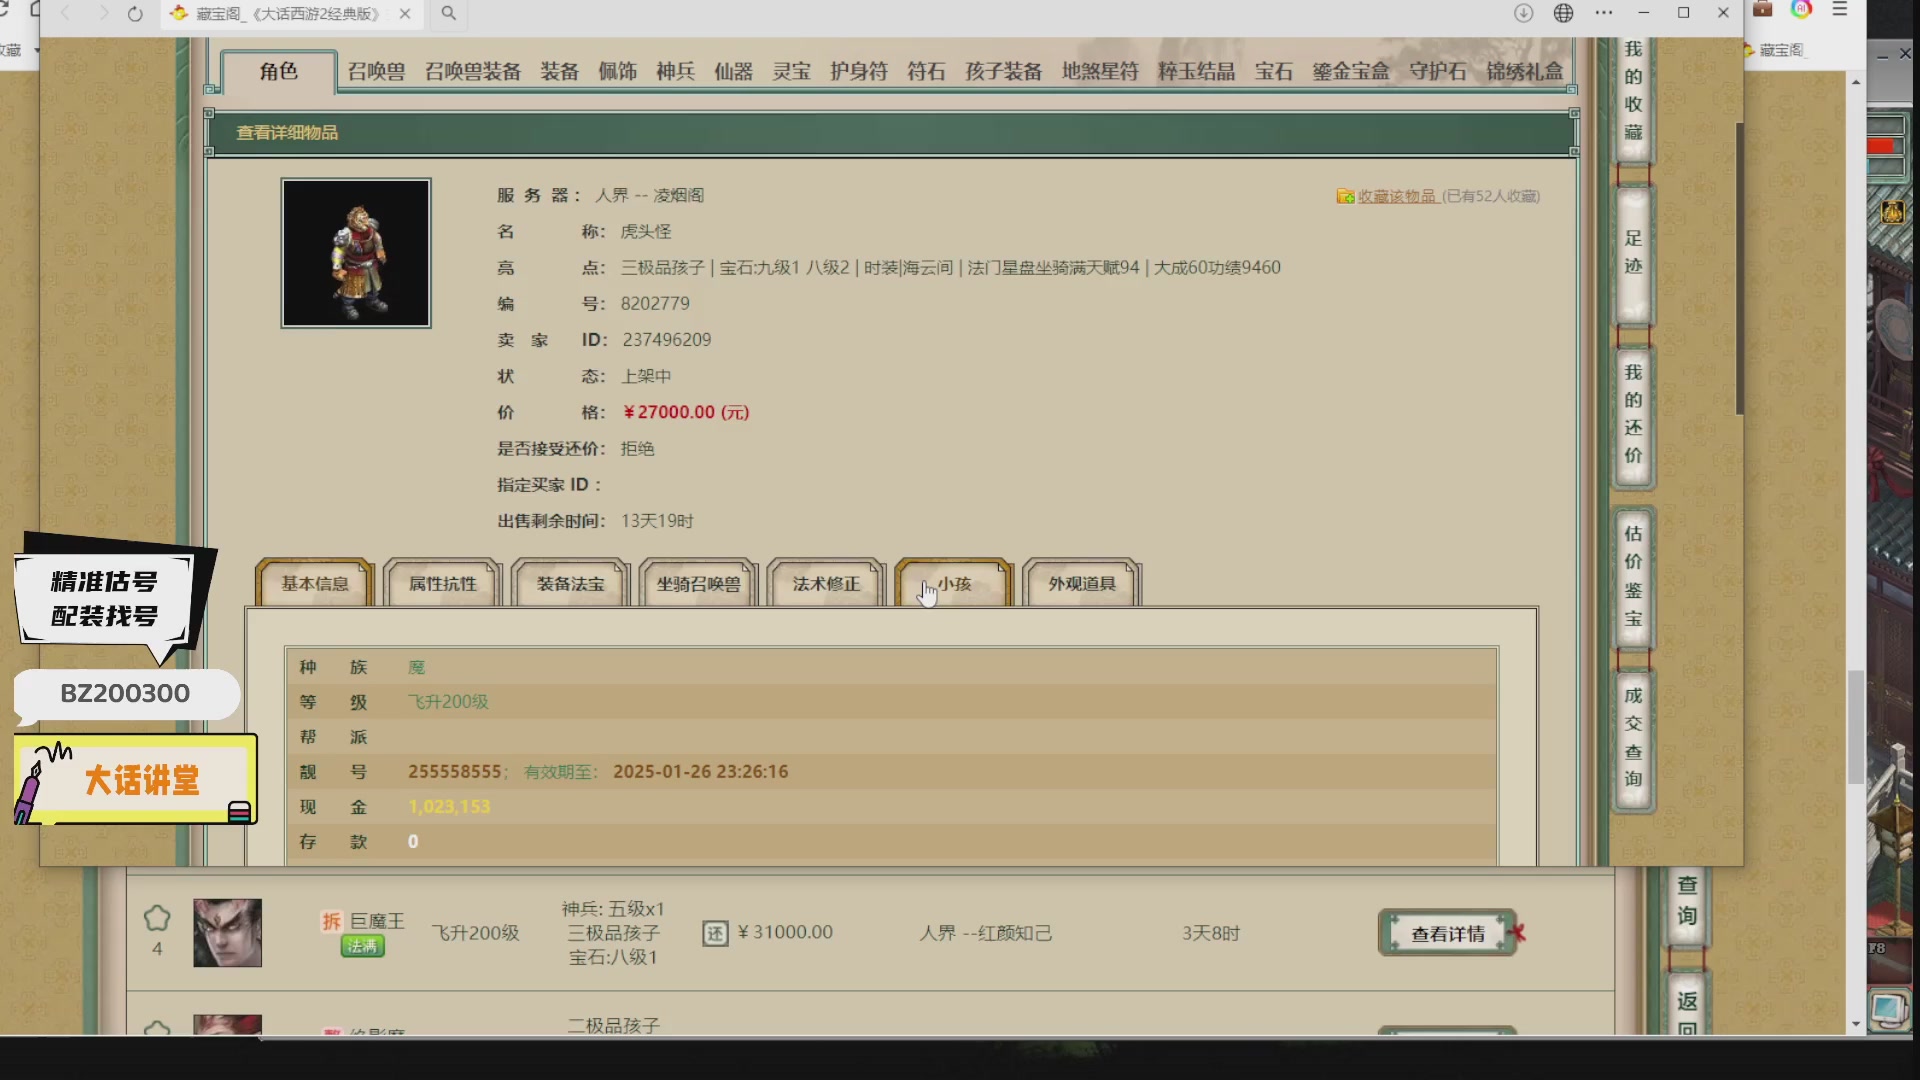Close the 藏宝阁 browser tab
The height and width of the screenshot is (1080, 1920).
click(405, 14)
